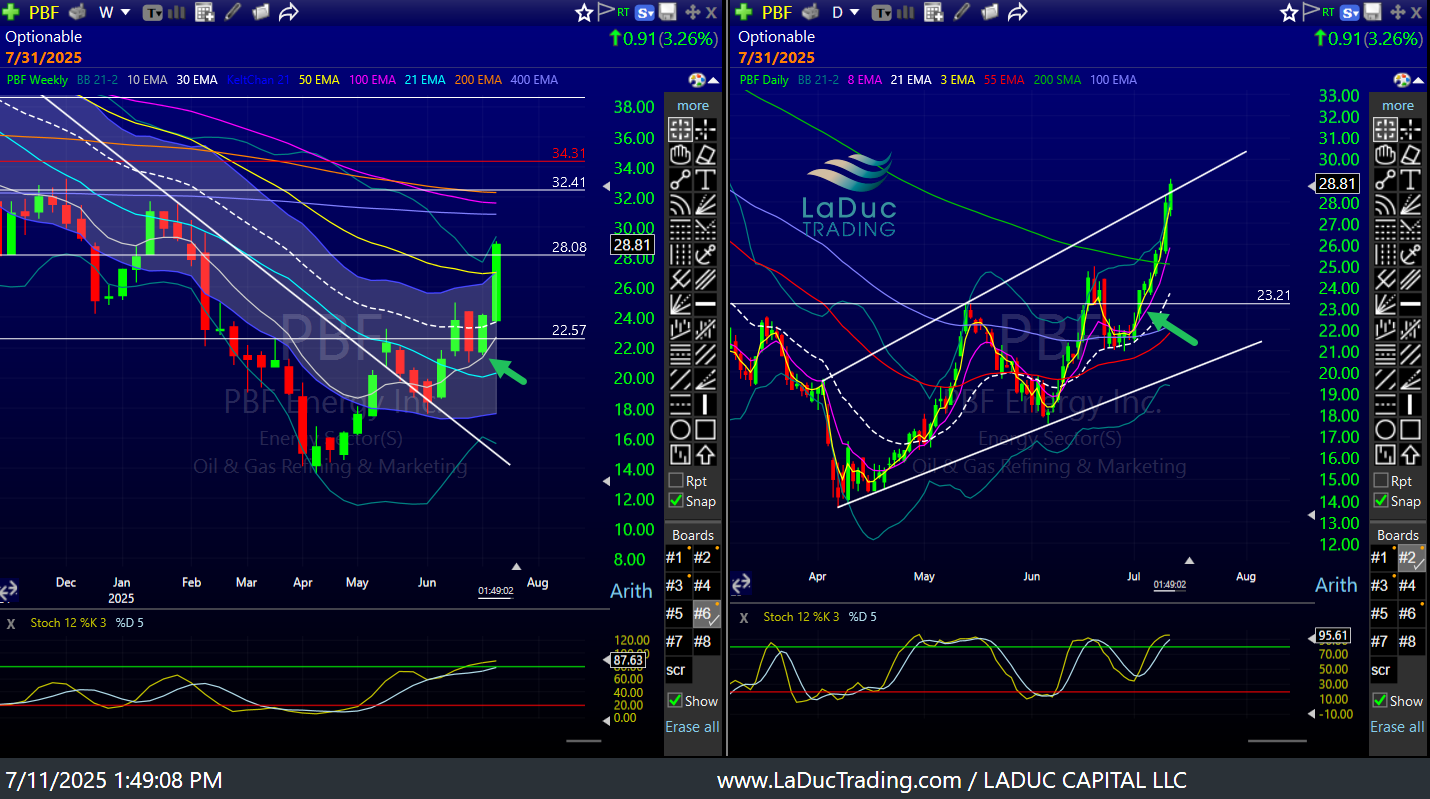Toggle Snap checkbox in weekly chart toolbox

(676, 501)
